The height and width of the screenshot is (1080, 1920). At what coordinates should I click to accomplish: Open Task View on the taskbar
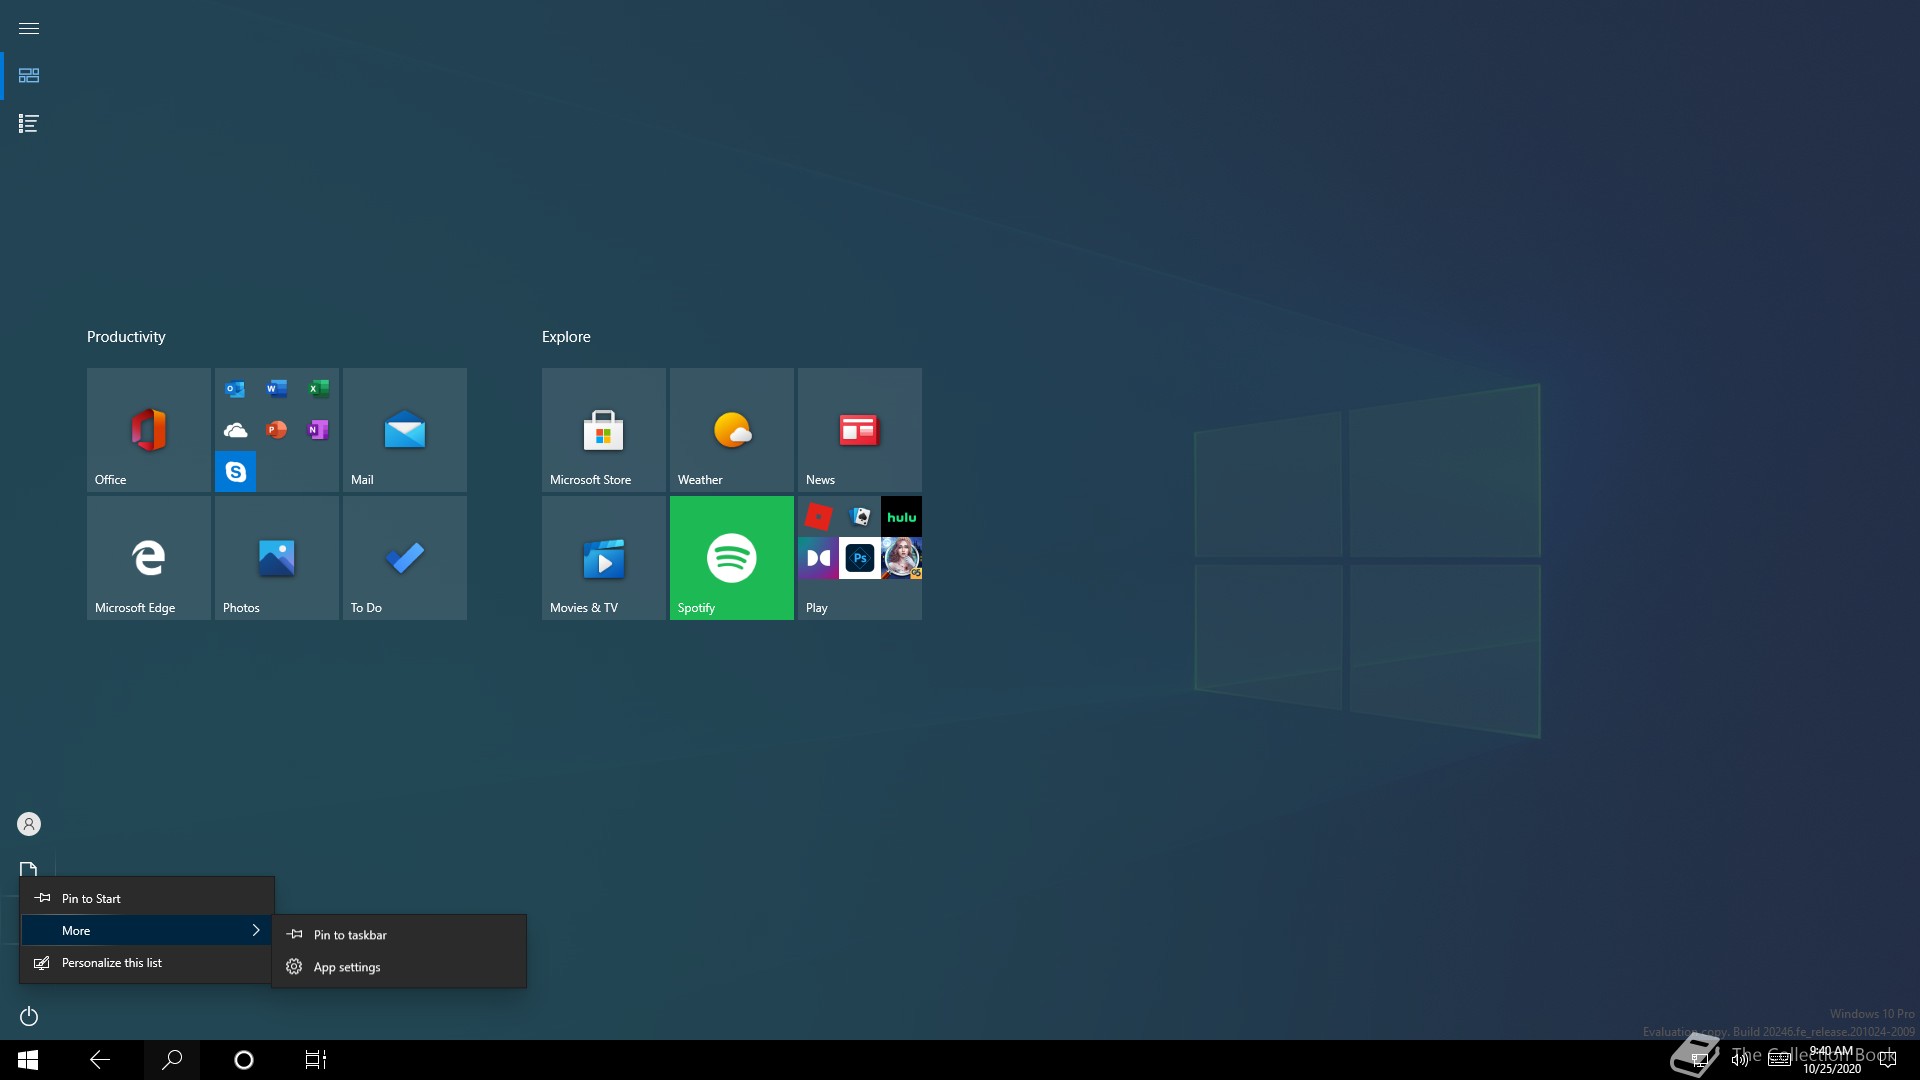pyautogui.click(x=316, y=1060)
